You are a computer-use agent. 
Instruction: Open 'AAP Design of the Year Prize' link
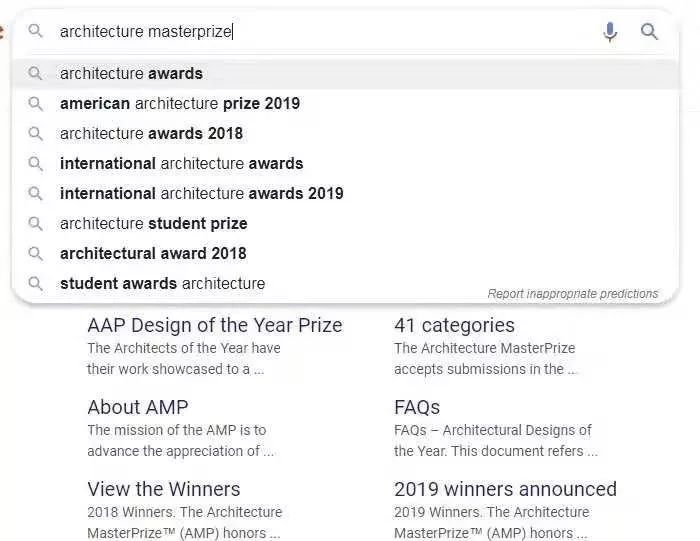click(215, 325)
